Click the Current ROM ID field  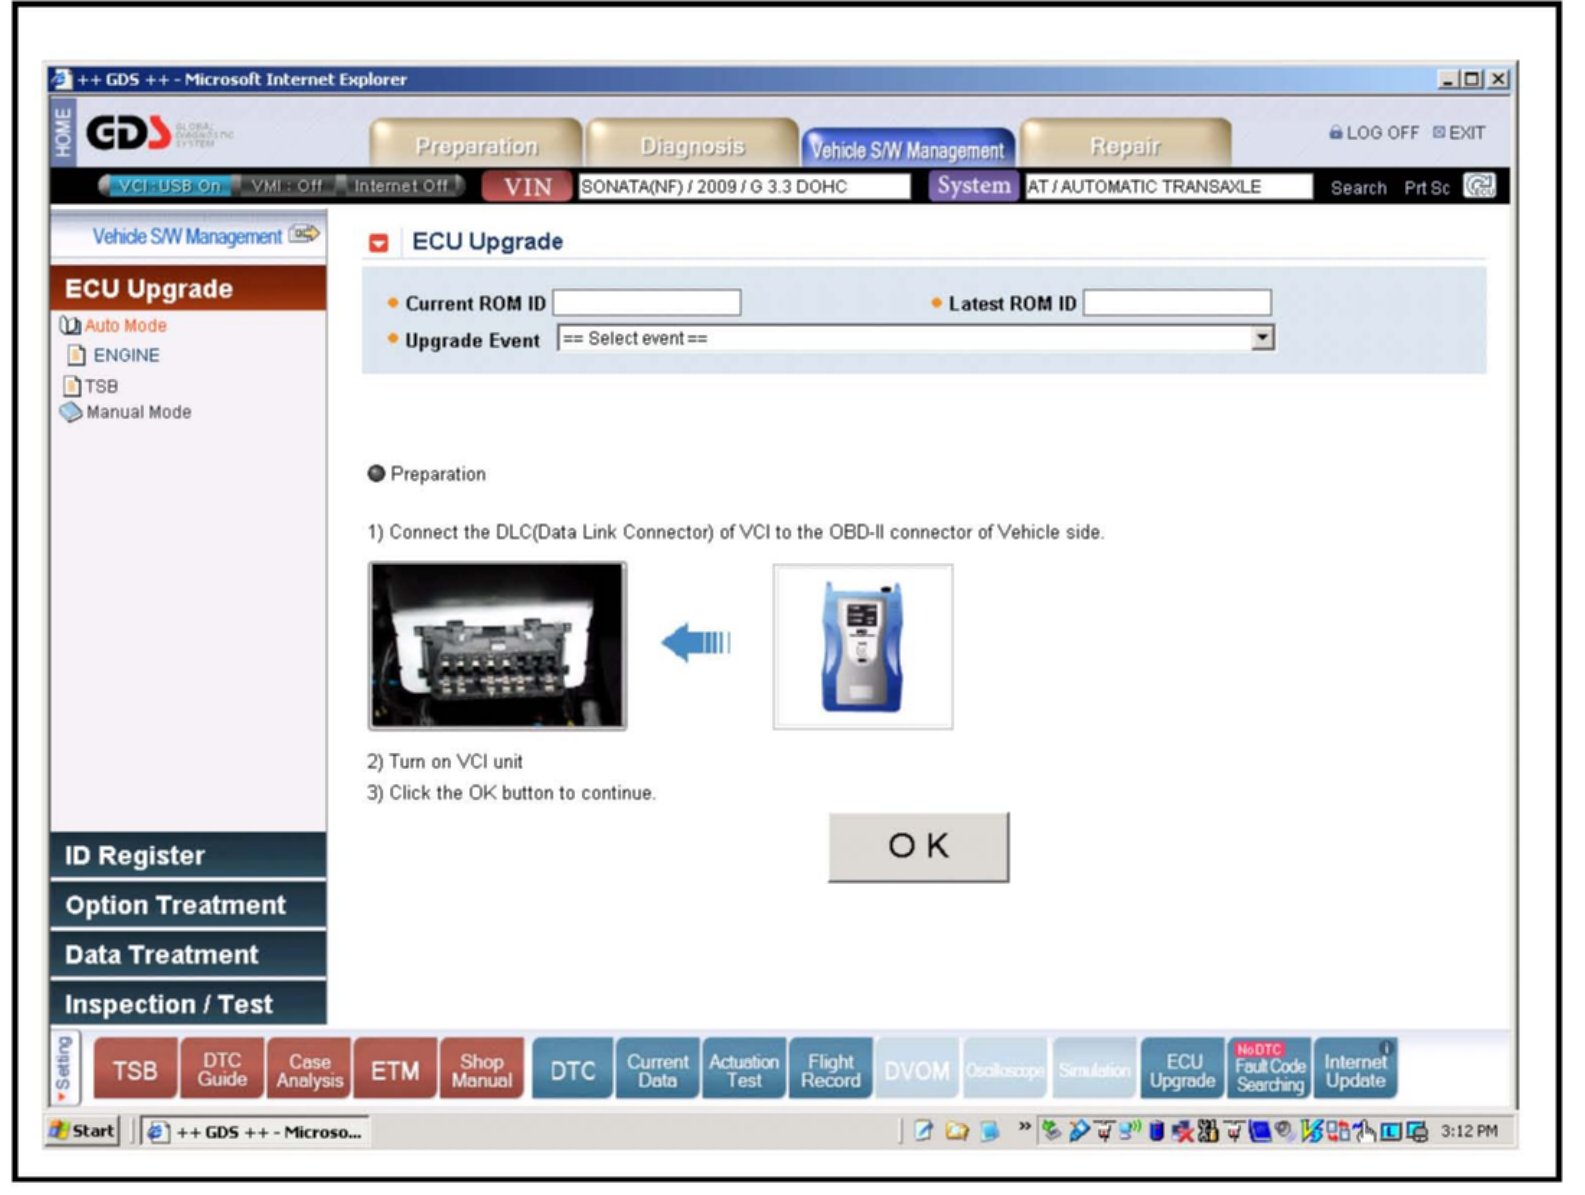(x=647, y=303)
